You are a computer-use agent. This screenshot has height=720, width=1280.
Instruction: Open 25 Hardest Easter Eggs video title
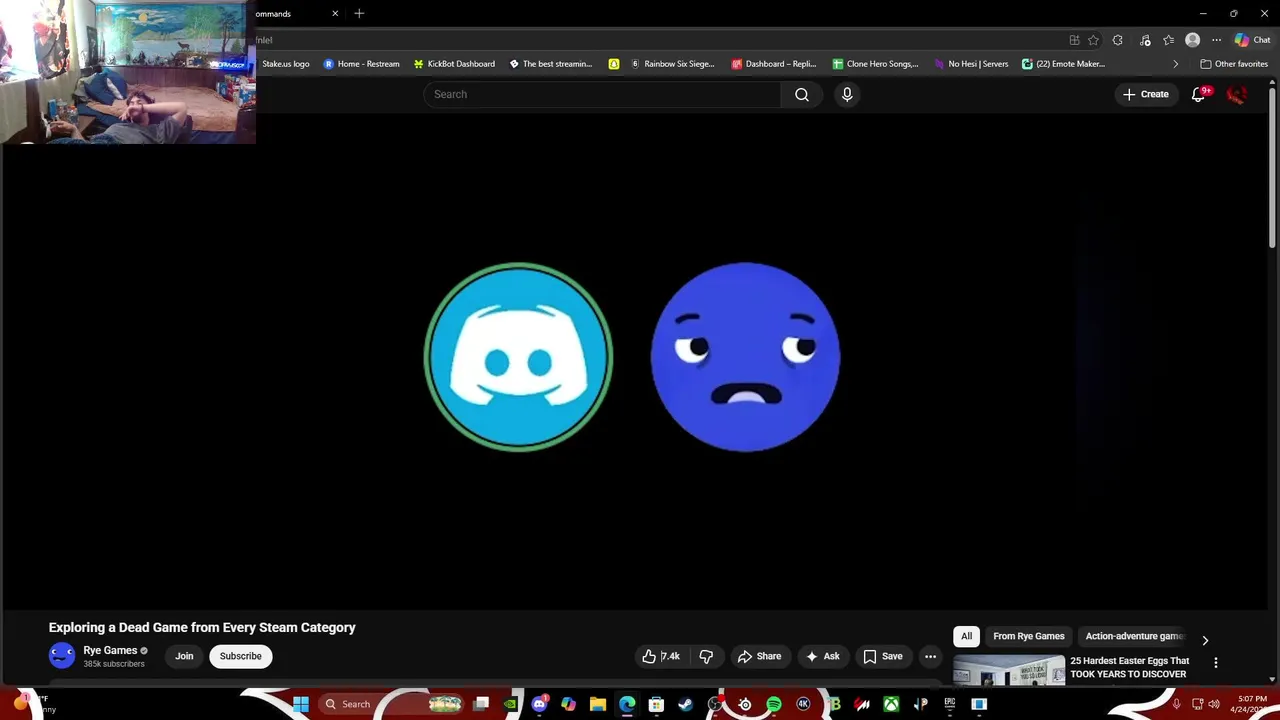tap(1129, 667)
